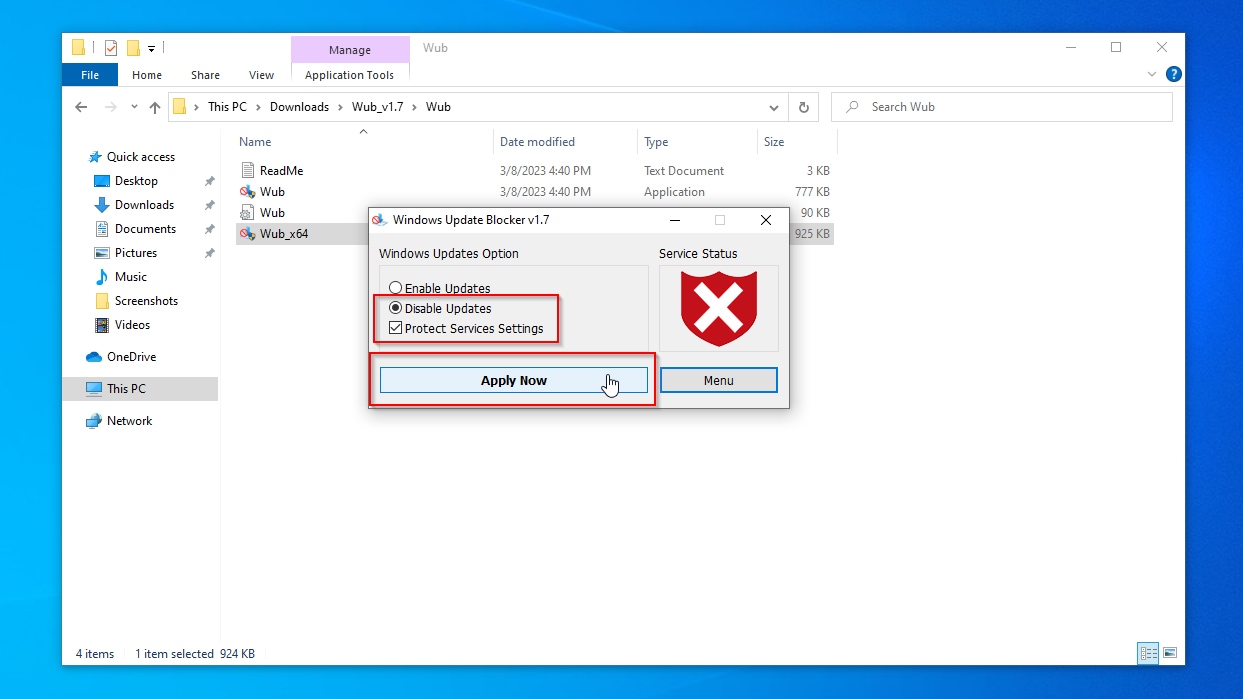Select OneDrive in navigation pane
This screenshot has height=699, width=1243.
tap(131, 357)
